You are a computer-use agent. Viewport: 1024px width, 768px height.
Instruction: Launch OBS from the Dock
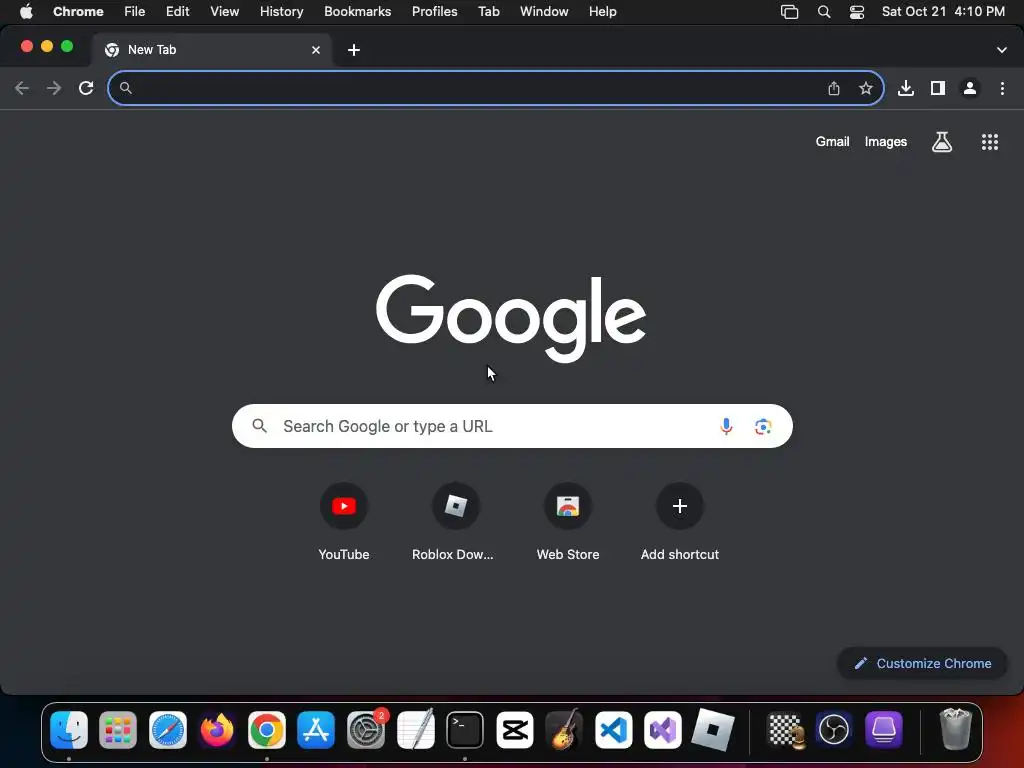pyautogui.click(x=834, y=729)
